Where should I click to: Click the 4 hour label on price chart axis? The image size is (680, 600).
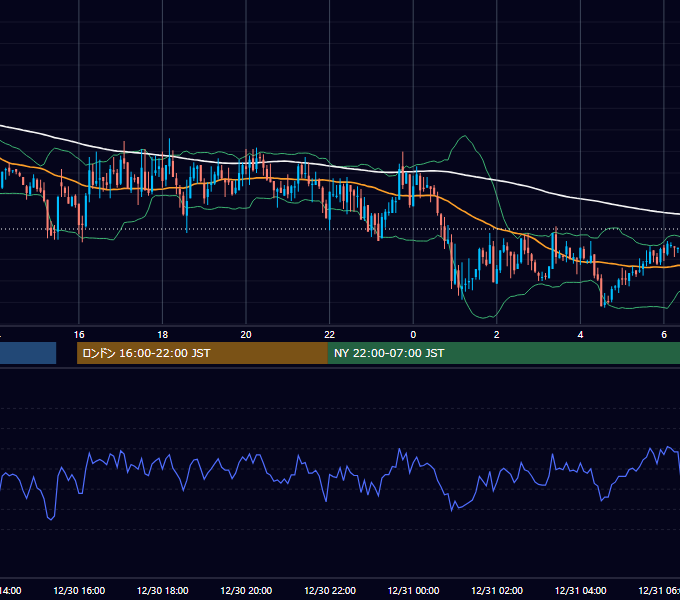[580, 335]
